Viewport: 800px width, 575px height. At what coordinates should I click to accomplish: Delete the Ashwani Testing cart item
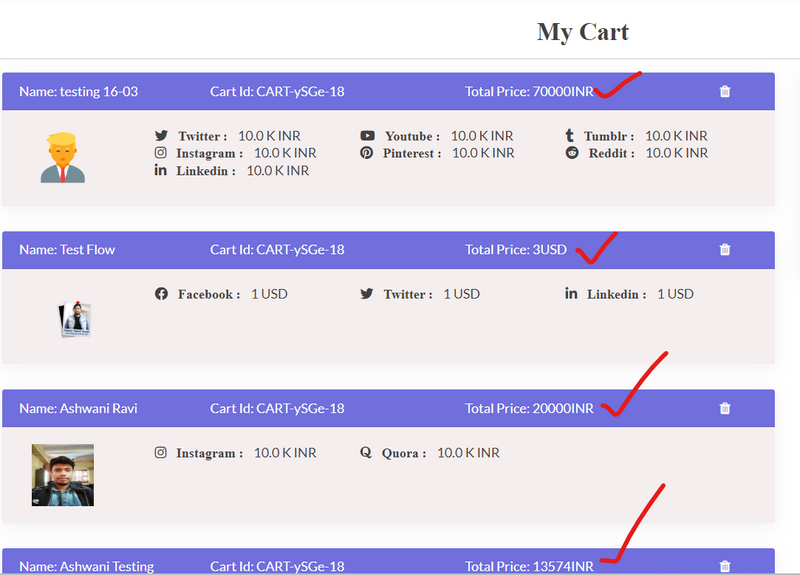(725, 566)
